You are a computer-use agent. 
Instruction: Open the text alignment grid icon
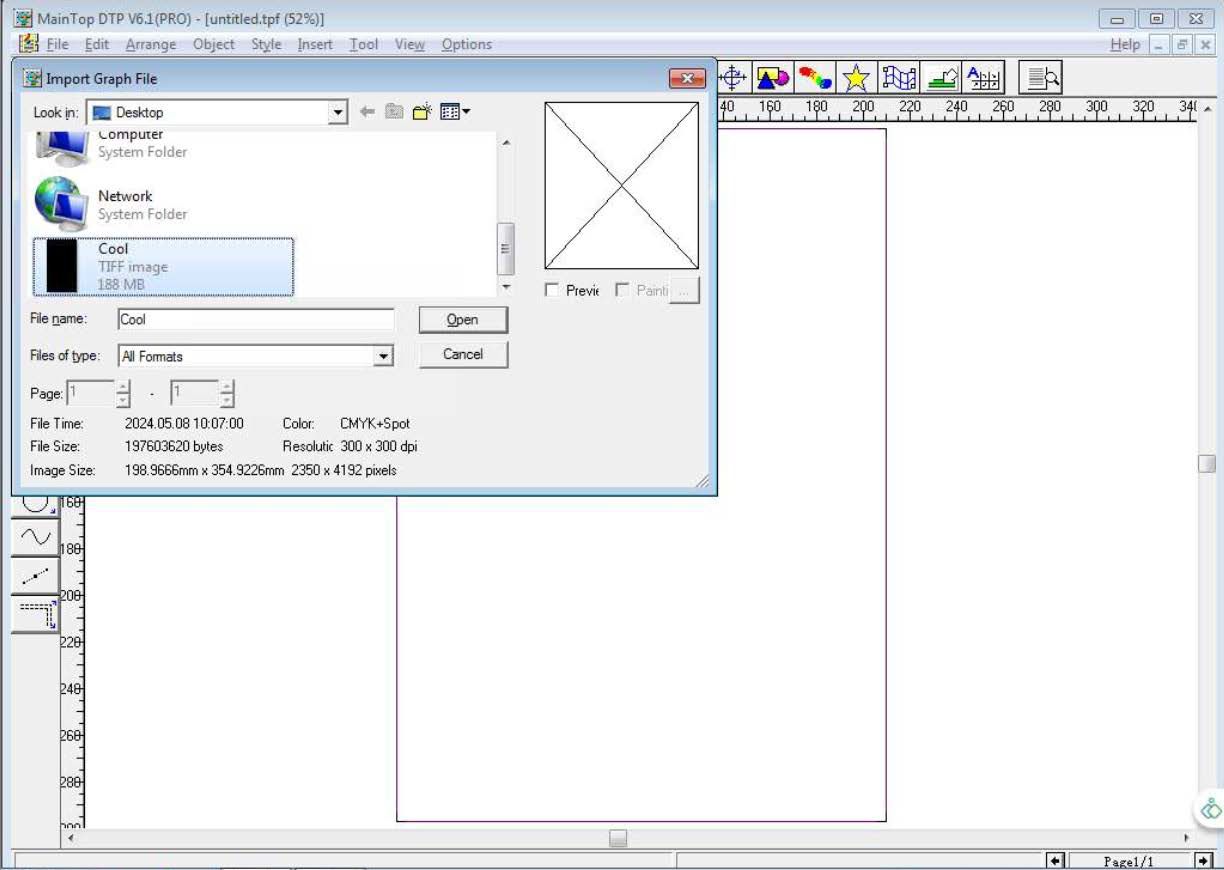click(984, 78)
